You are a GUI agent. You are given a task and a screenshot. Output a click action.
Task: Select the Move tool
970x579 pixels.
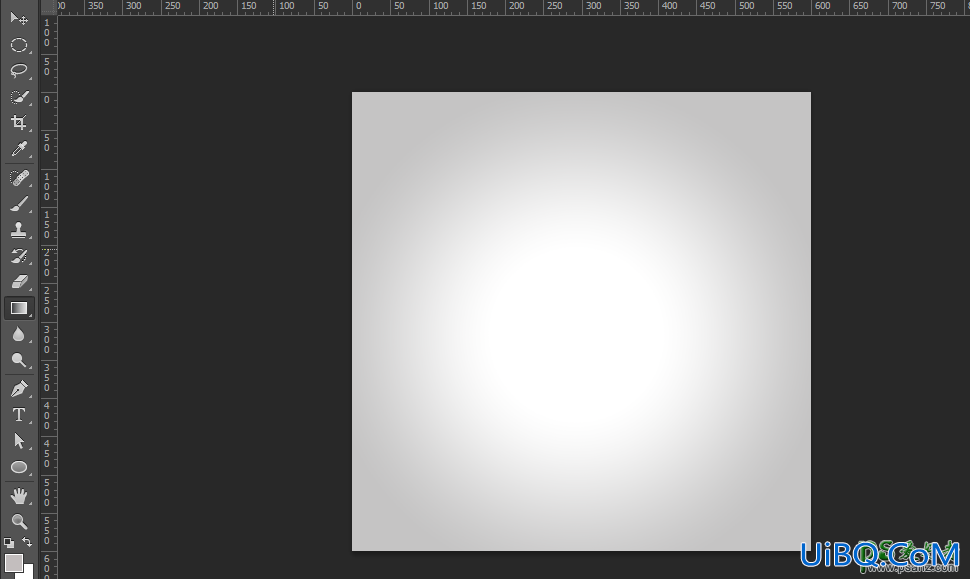click(x=19, y=18)
